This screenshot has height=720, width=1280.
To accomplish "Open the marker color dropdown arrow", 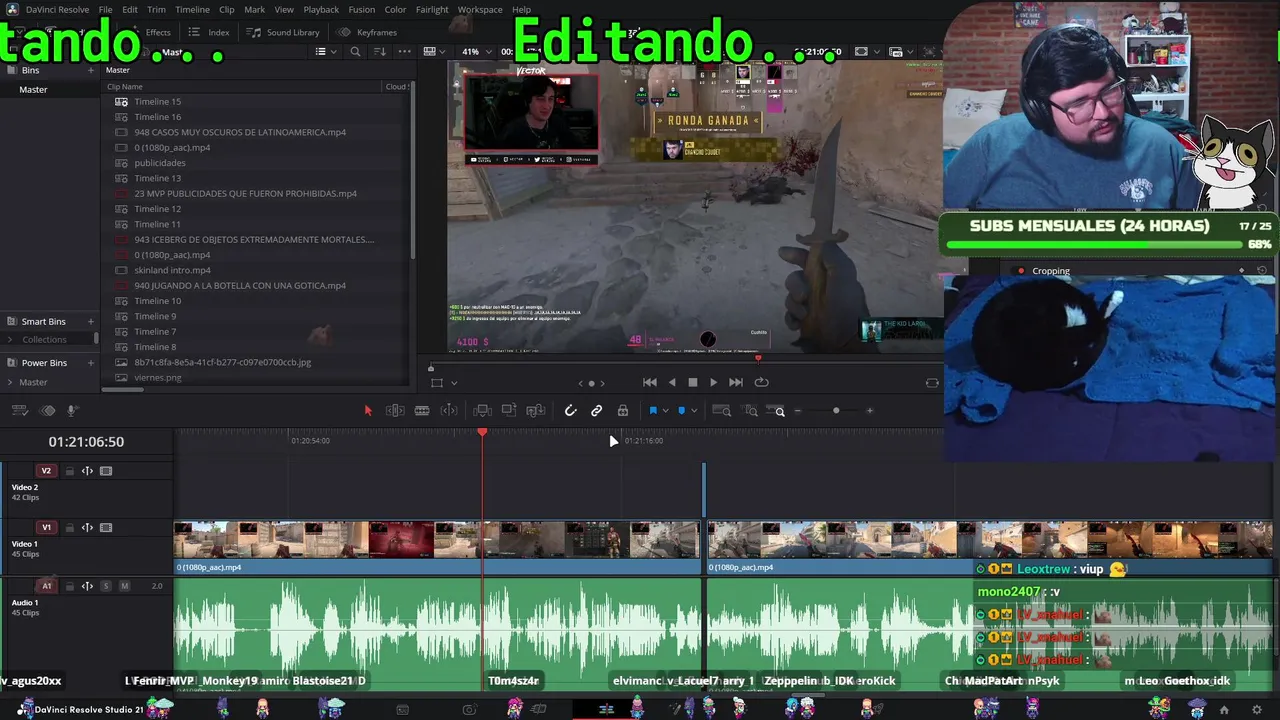I will [x=694, y=411].
